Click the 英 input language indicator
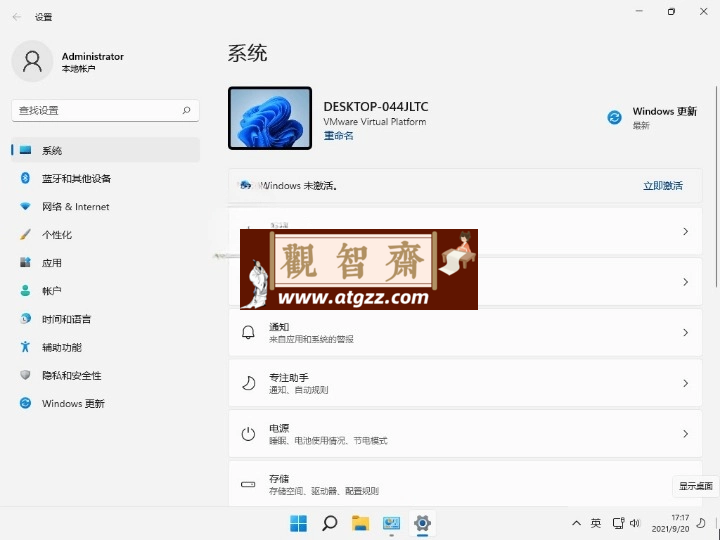720x540 pixels. [x=596, y=523]
